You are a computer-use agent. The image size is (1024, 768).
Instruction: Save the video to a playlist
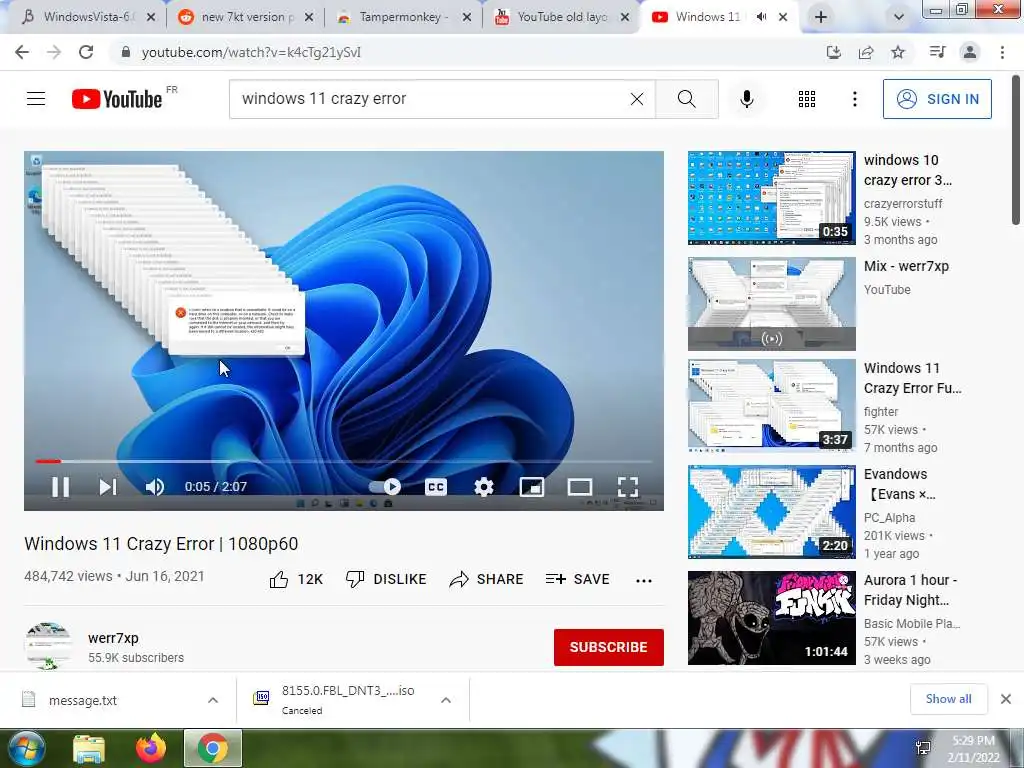click(577, 579)
